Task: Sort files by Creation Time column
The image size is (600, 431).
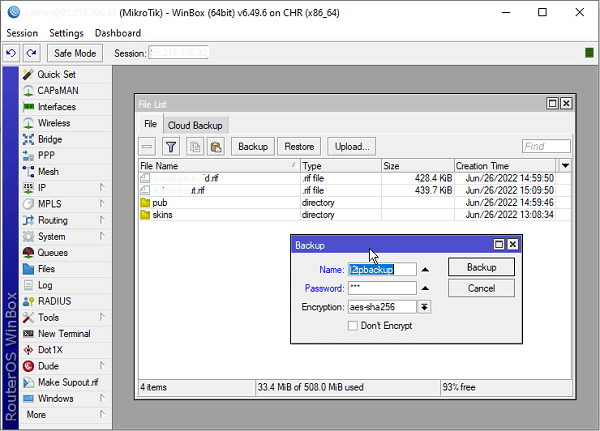Action: (505, 166)
